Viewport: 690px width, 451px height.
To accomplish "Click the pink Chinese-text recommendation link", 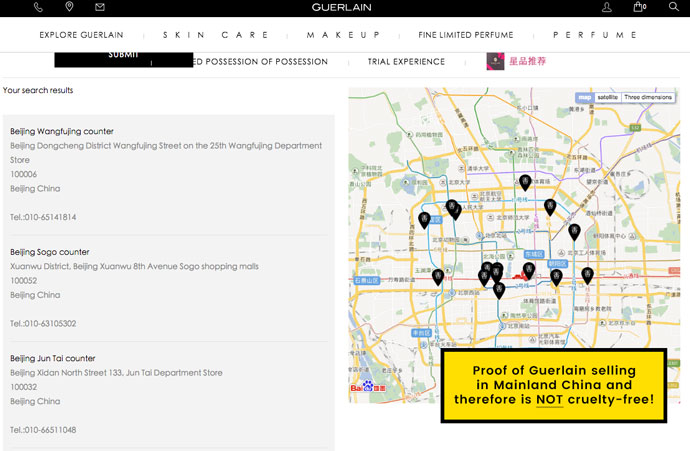I will [527, 61].
